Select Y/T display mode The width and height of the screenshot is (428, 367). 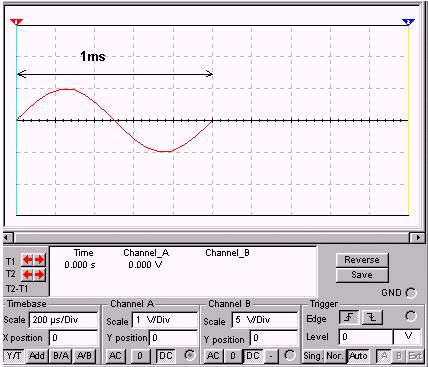click(x=14, y=356)
